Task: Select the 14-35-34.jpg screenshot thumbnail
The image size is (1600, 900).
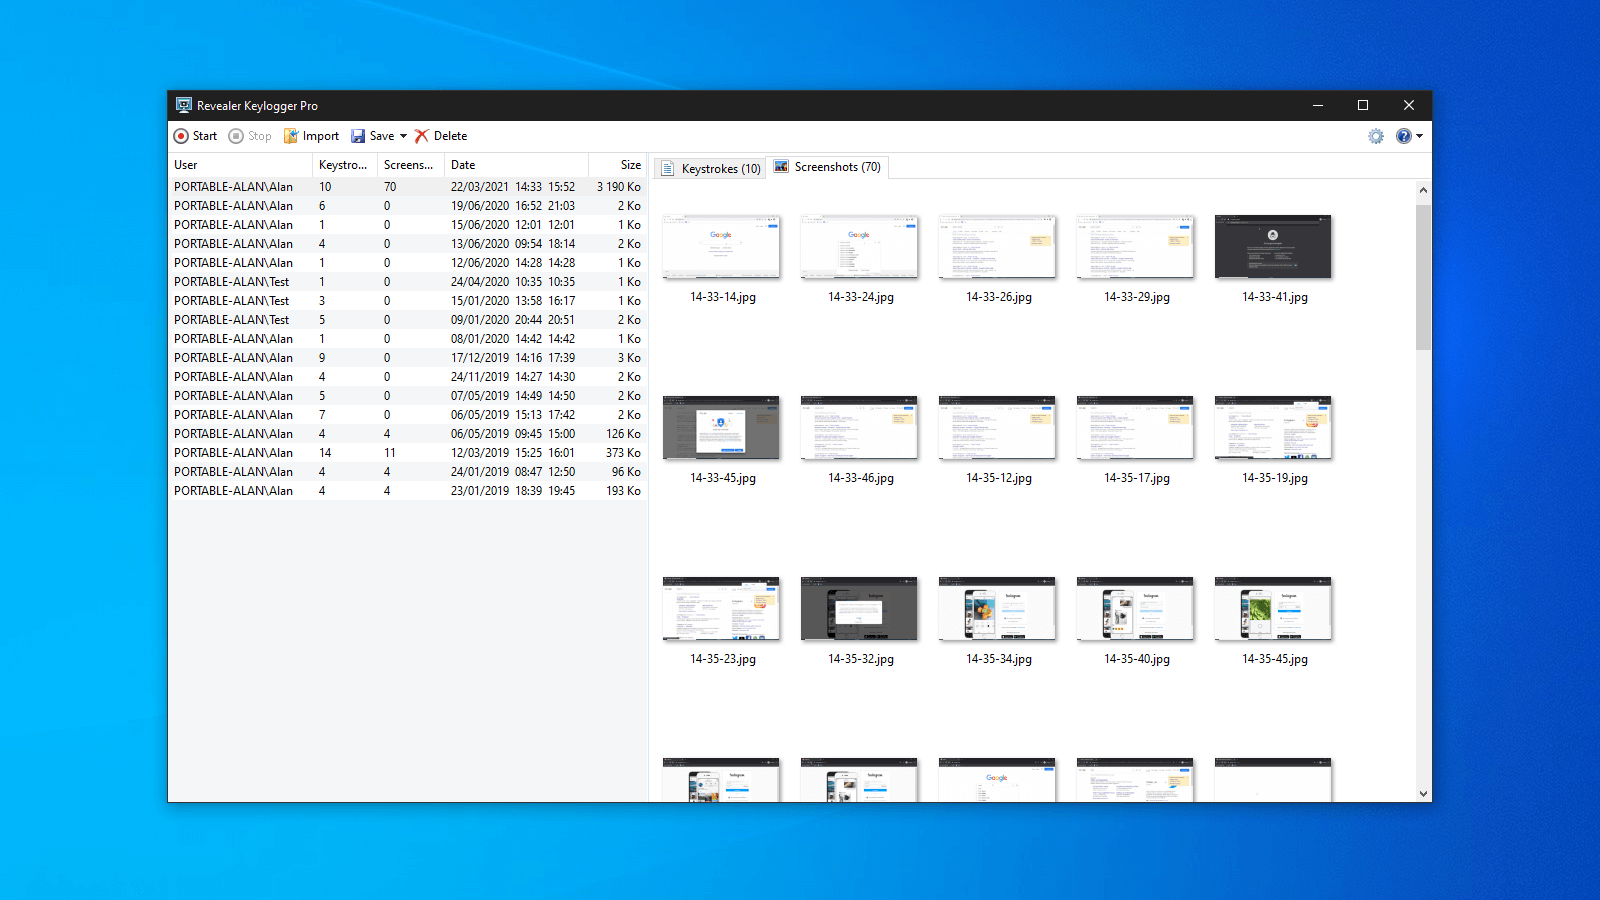Action: [x=997, y=609]
